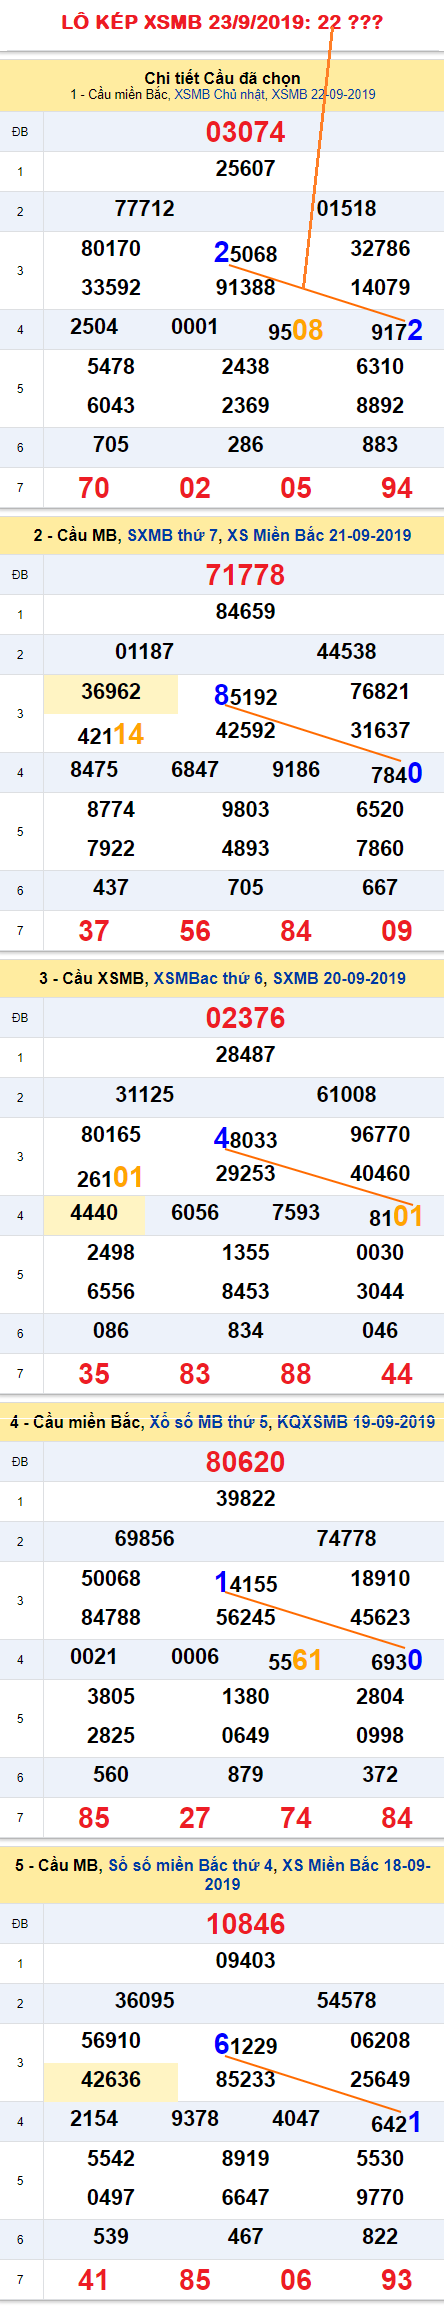
Task: Click the special prize number 02376
Action: coord(246,1018)
